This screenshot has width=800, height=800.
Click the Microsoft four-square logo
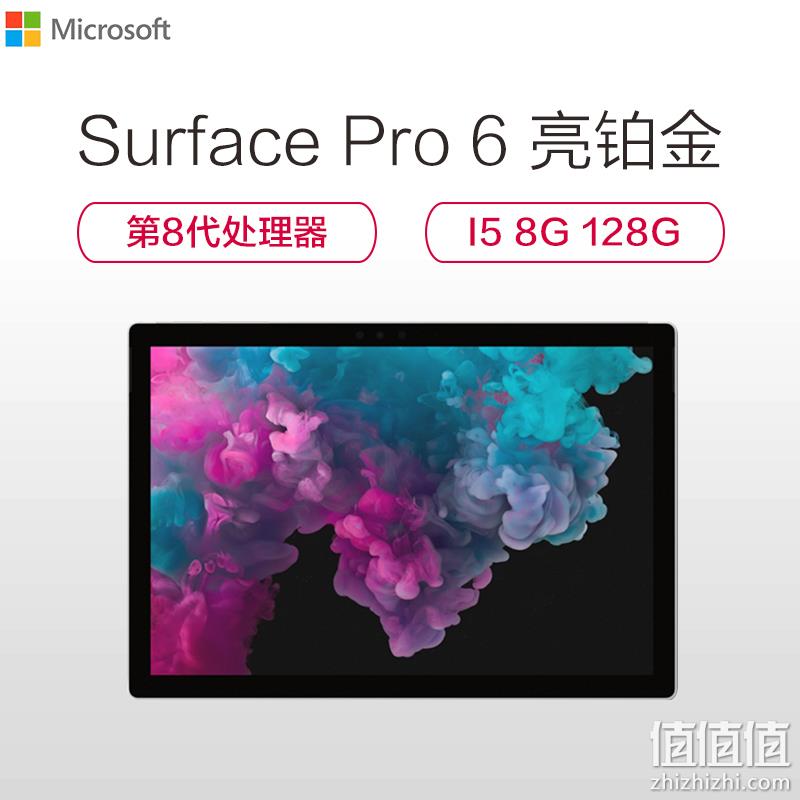[x=23, y=29]
